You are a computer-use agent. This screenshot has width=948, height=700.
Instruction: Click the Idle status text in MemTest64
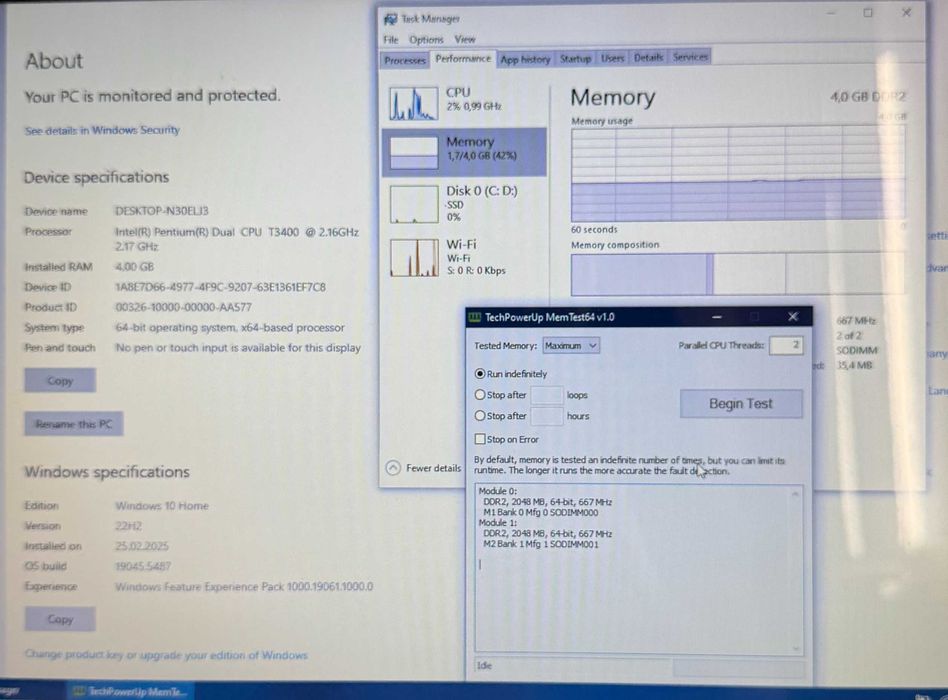pyautogui.click(x=484, y=666)
